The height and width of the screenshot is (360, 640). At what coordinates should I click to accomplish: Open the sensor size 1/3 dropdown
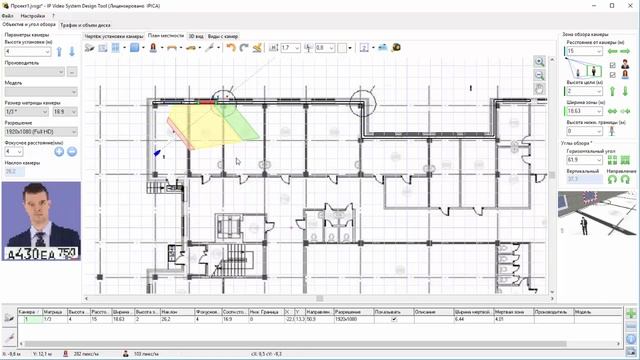point(45,112)
